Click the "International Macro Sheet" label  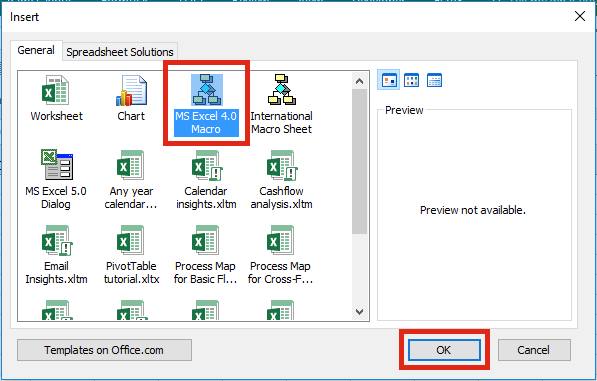tap(282, 123)
